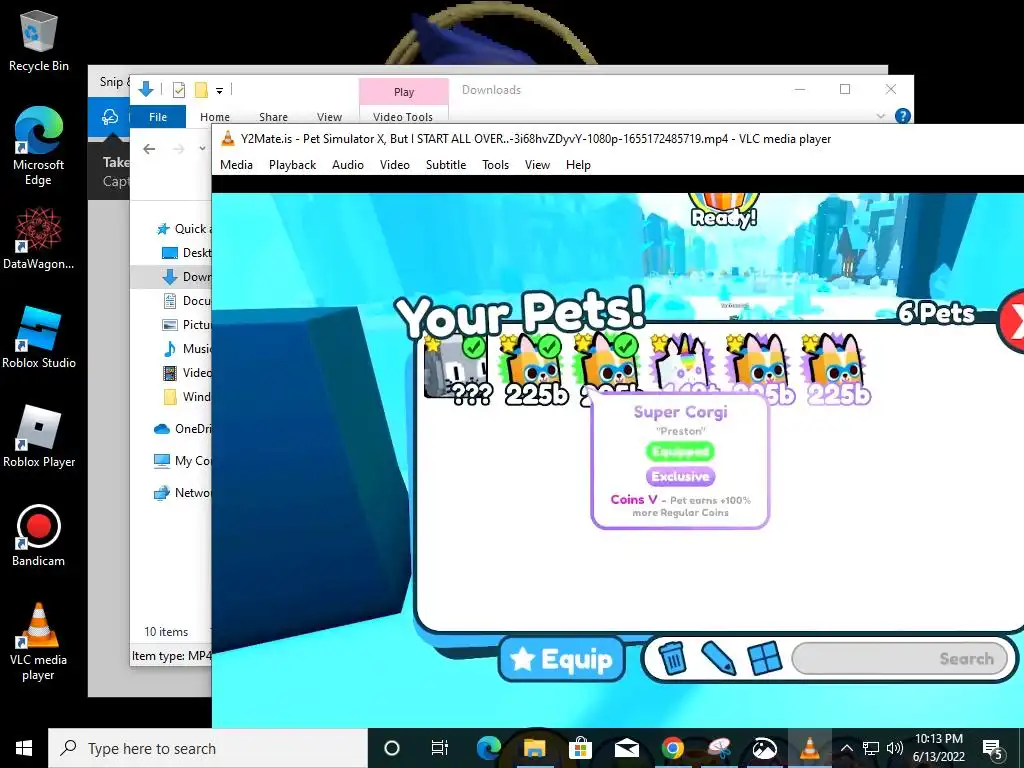Open the Recycle Bin desktop icon

tap(39, 40)
